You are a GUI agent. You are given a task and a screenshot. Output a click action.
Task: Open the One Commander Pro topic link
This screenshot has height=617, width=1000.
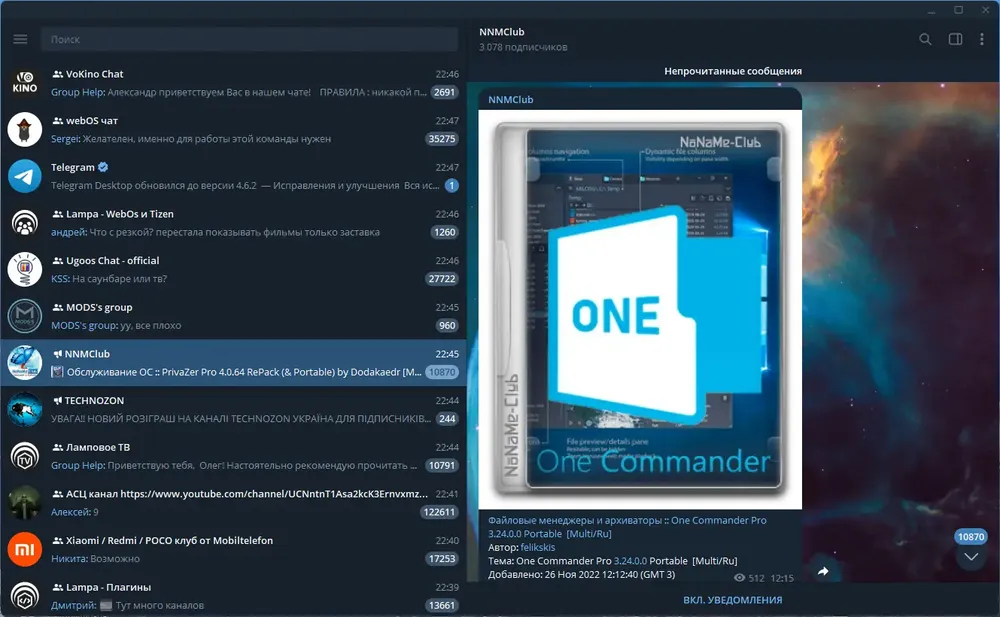[x=627, y=527]
